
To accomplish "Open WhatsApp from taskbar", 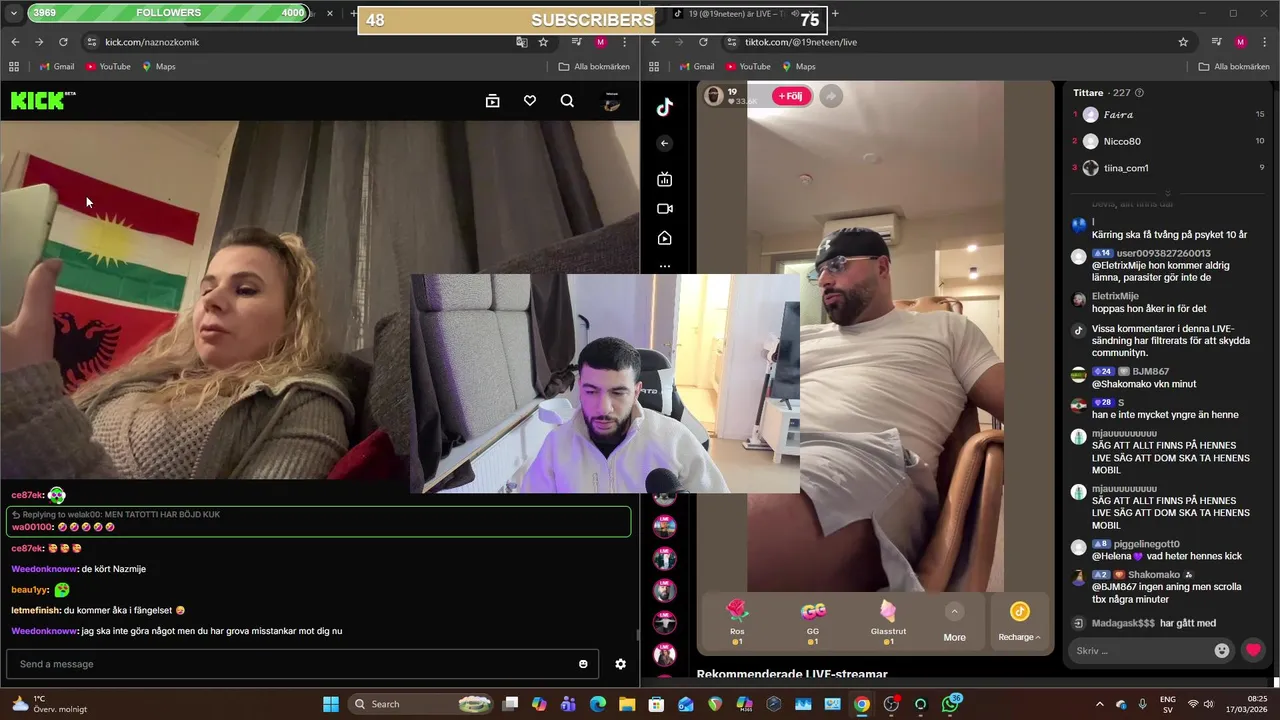I will click(x=950, y=704).
